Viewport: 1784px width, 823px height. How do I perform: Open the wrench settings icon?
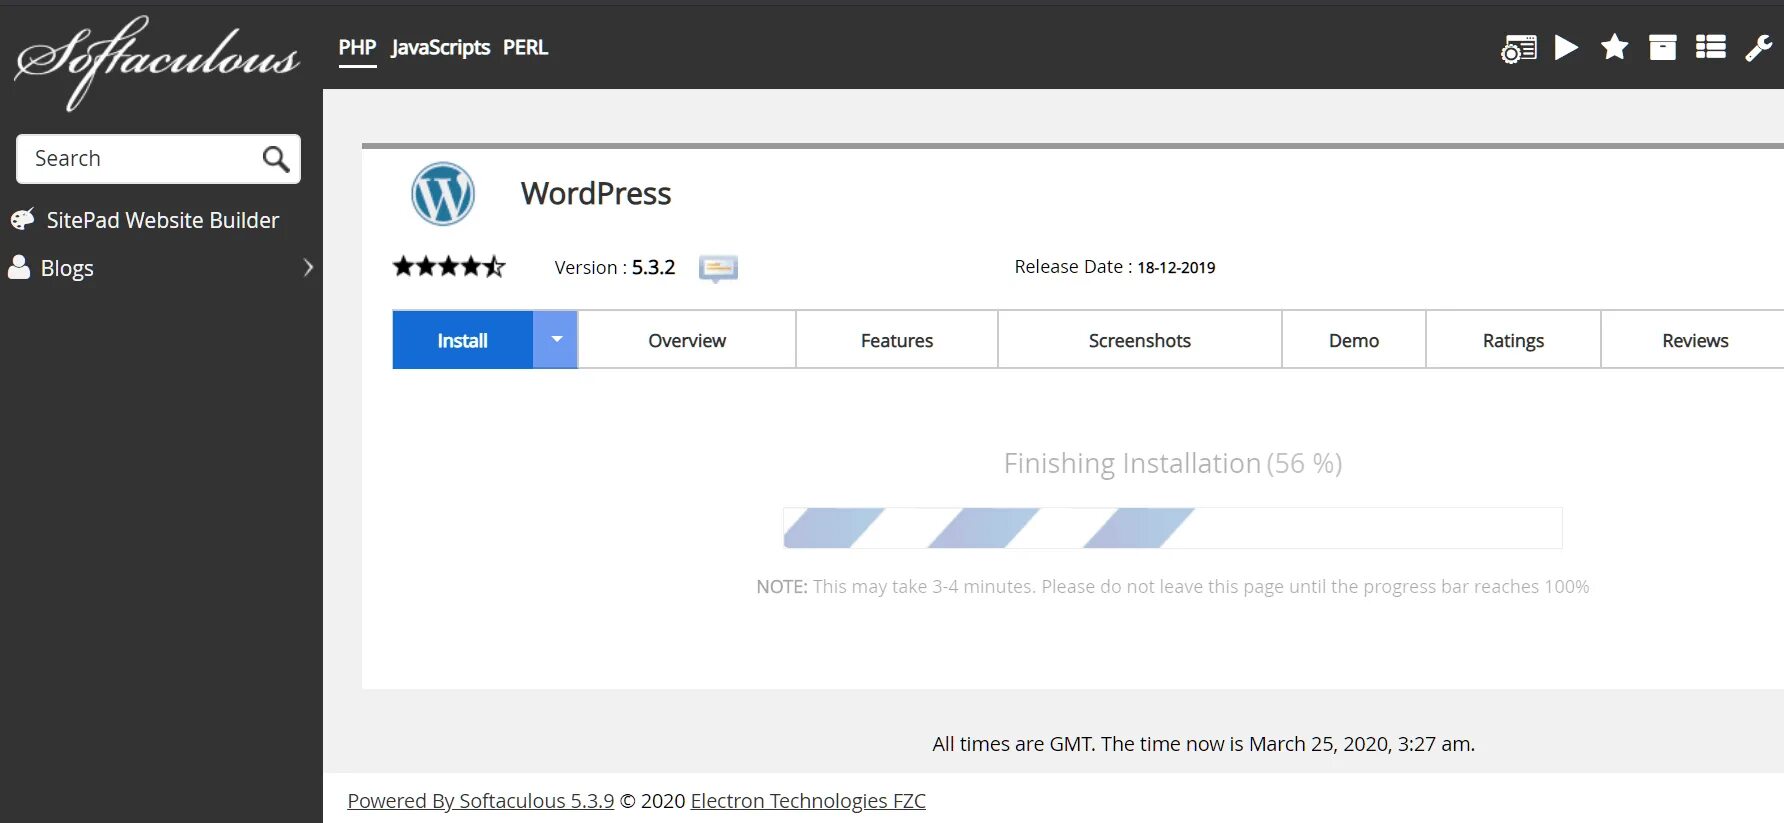[1759, 47]
